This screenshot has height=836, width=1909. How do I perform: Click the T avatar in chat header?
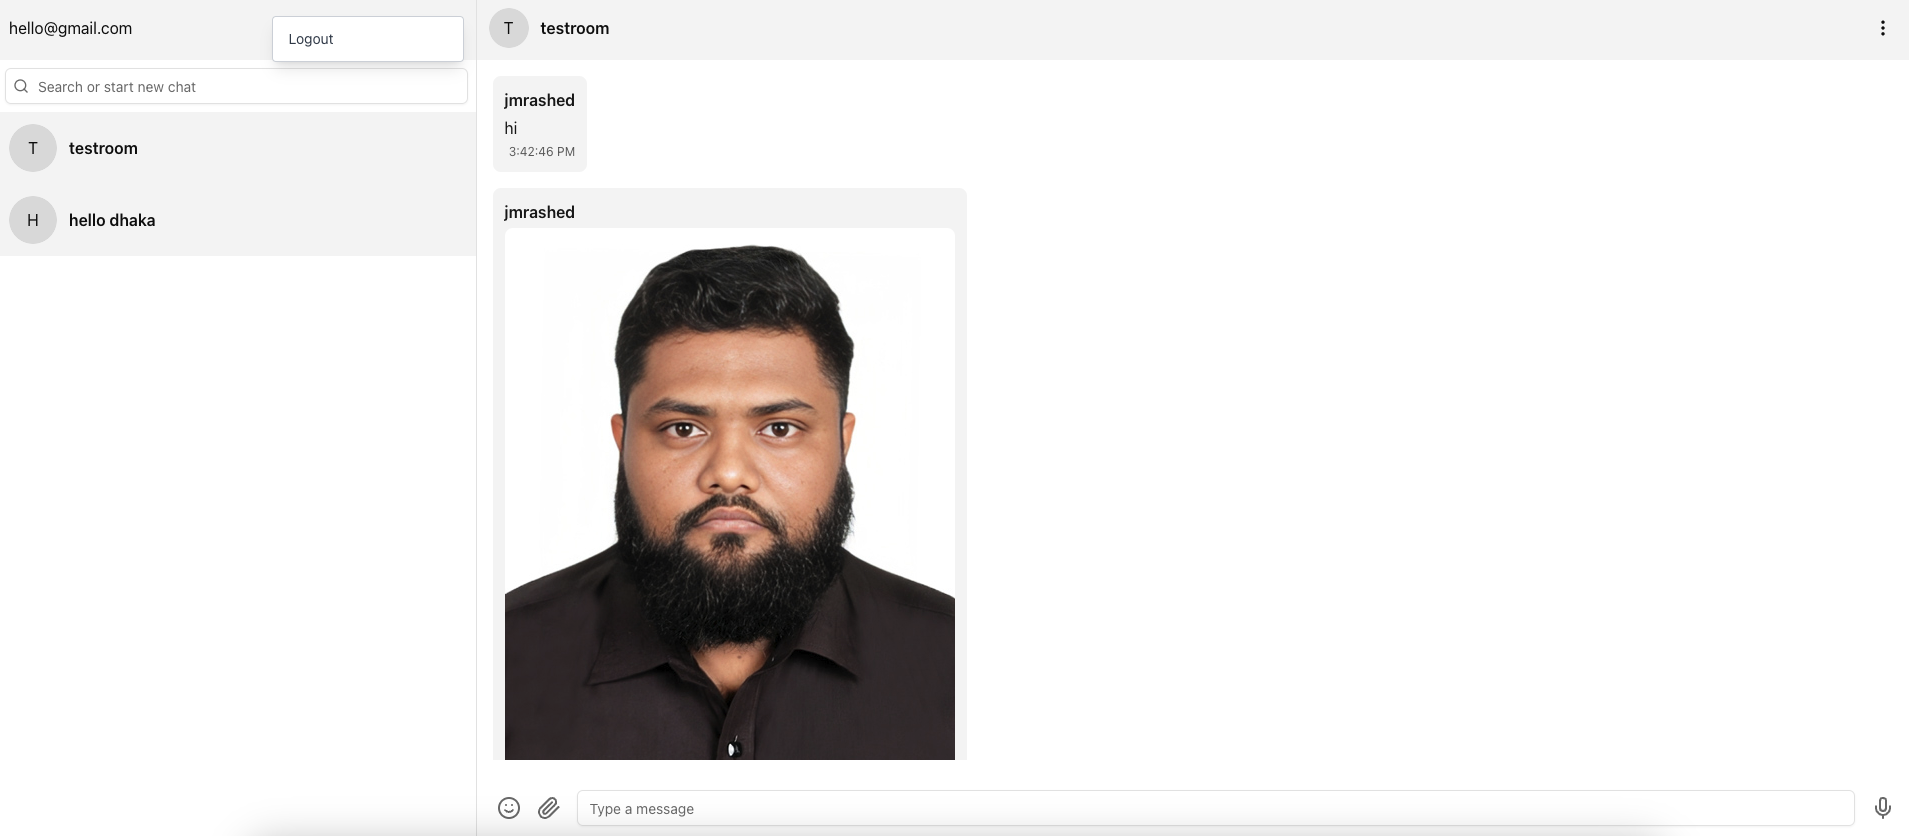click(x=509, y=28)
